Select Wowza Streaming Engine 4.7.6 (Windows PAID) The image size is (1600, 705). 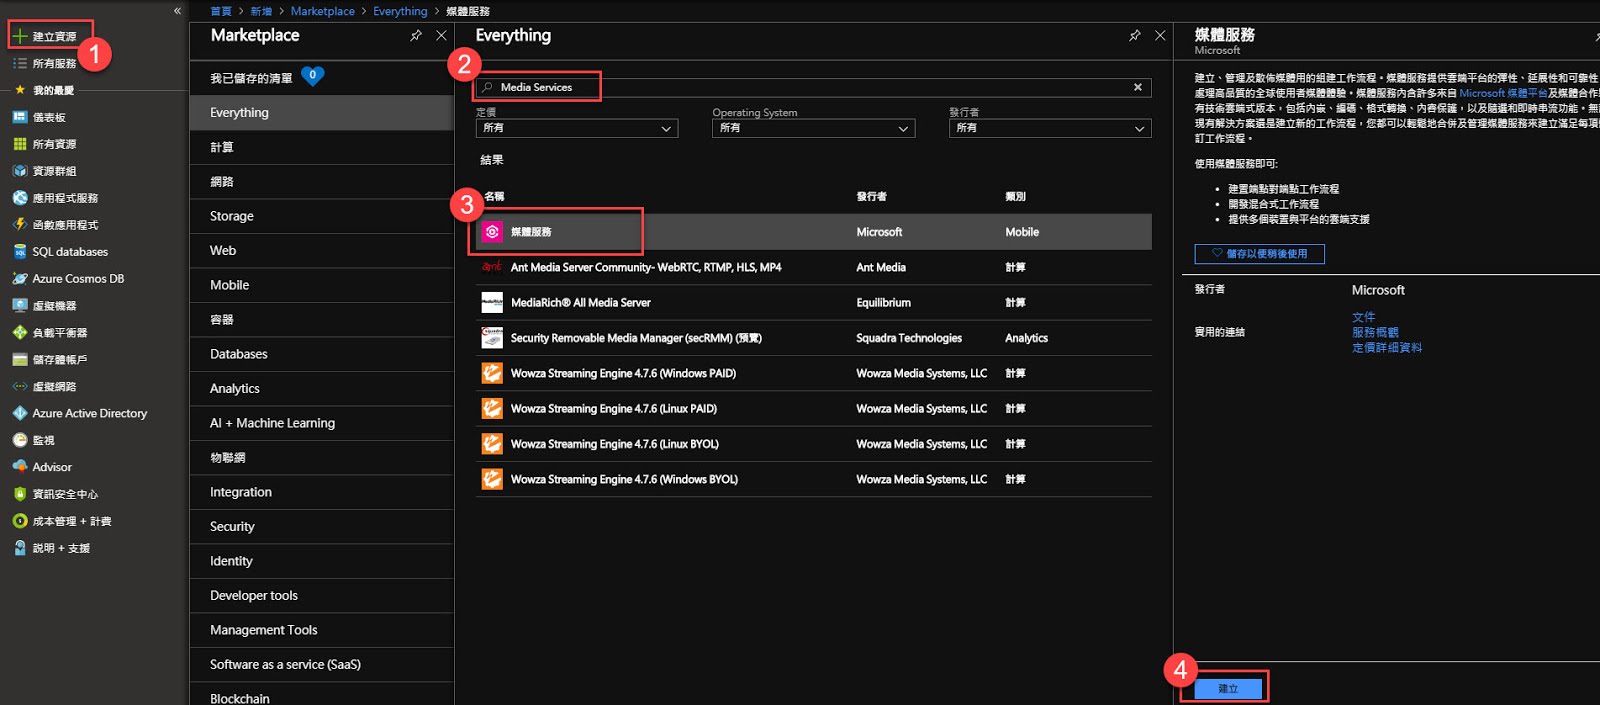point(813,373)
